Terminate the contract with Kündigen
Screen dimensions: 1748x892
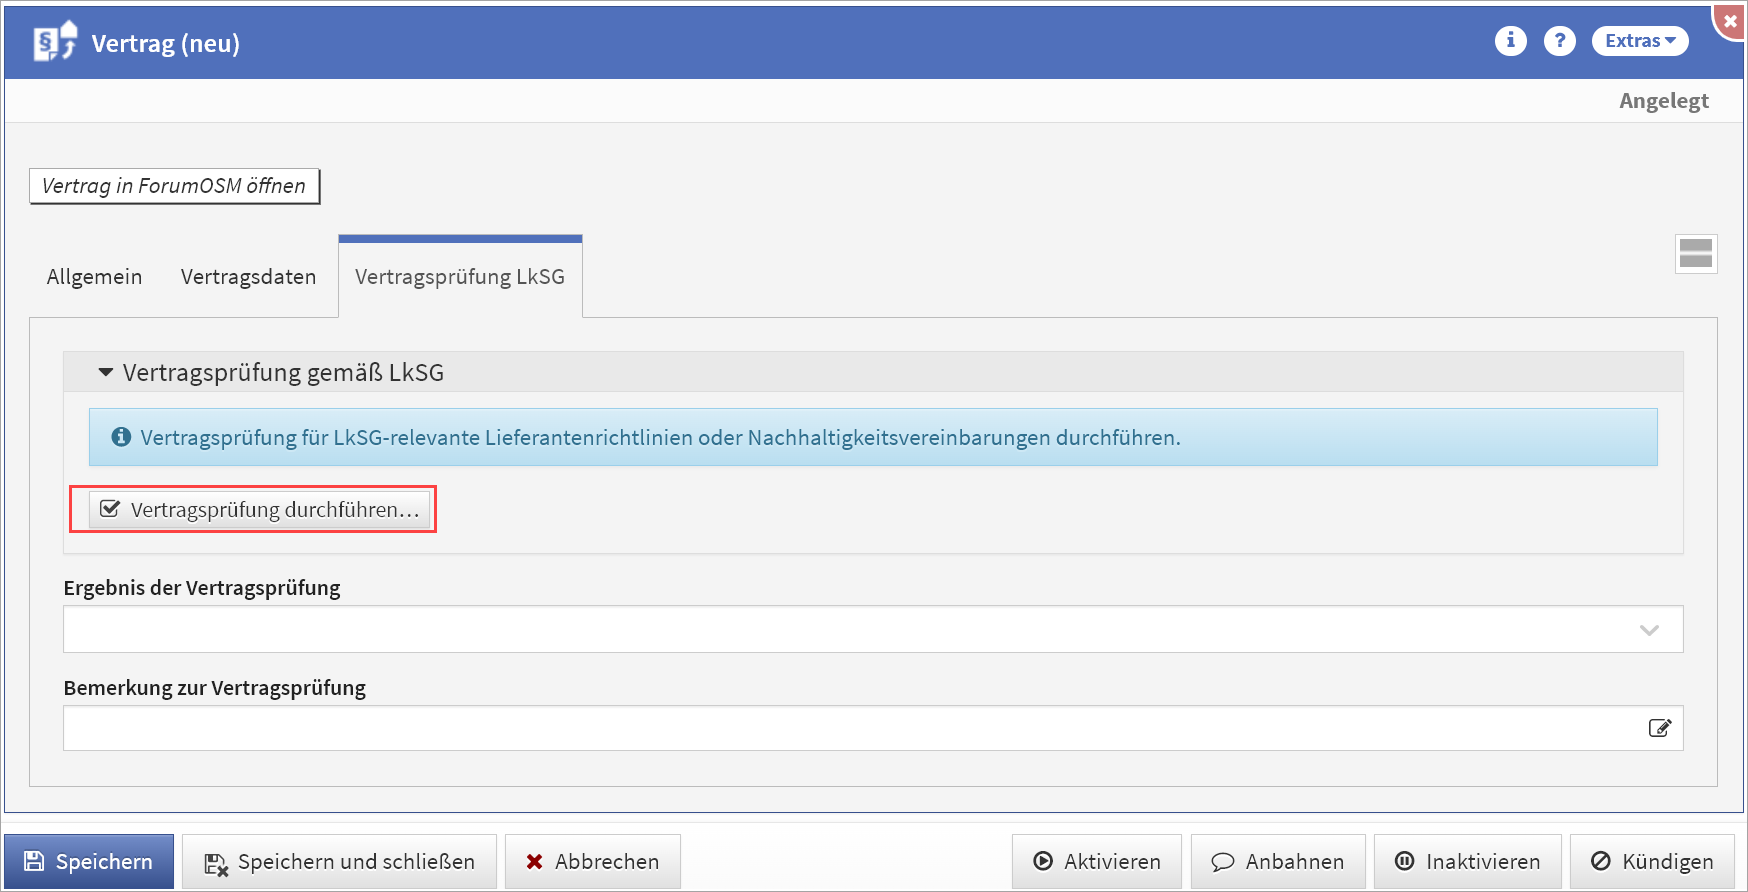(x=1652, y=861)
